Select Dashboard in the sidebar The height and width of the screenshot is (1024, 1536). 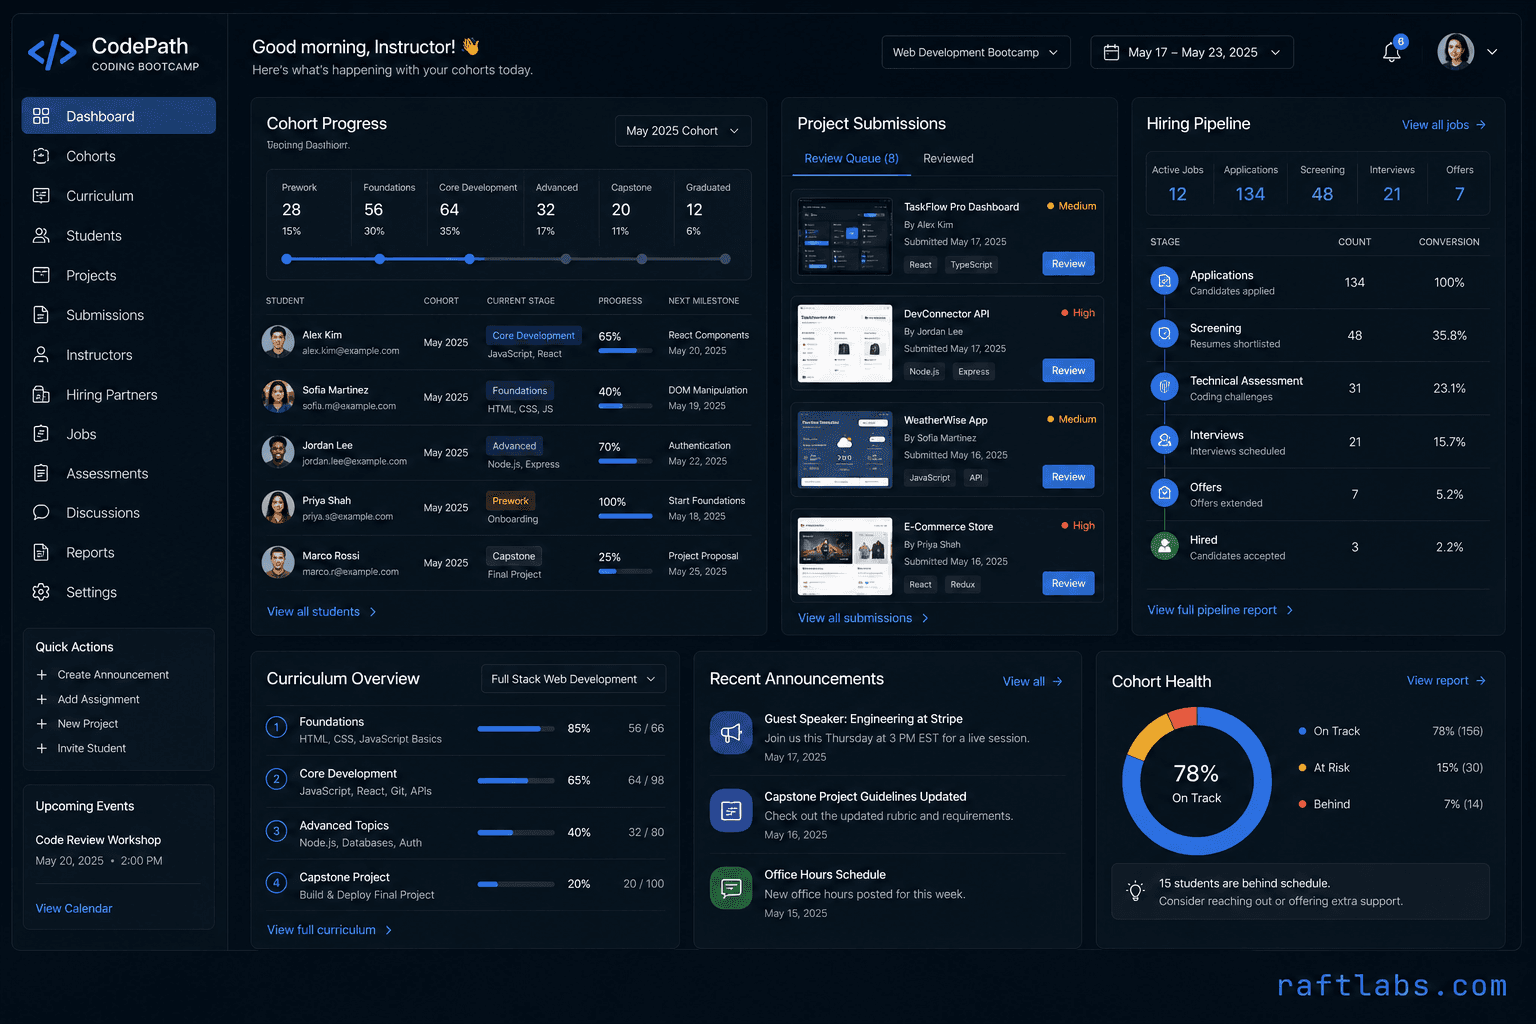119,116
